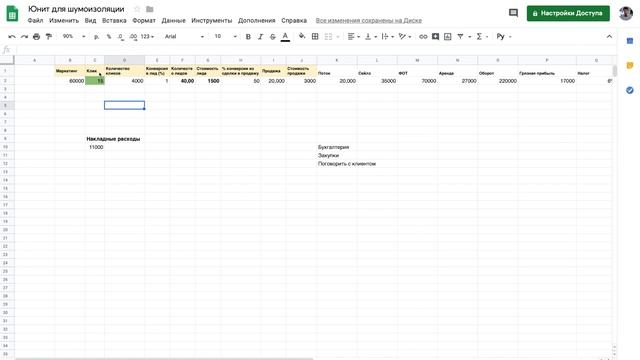
Task: Open the Дополнения menu
Action: tap(256, 20)
